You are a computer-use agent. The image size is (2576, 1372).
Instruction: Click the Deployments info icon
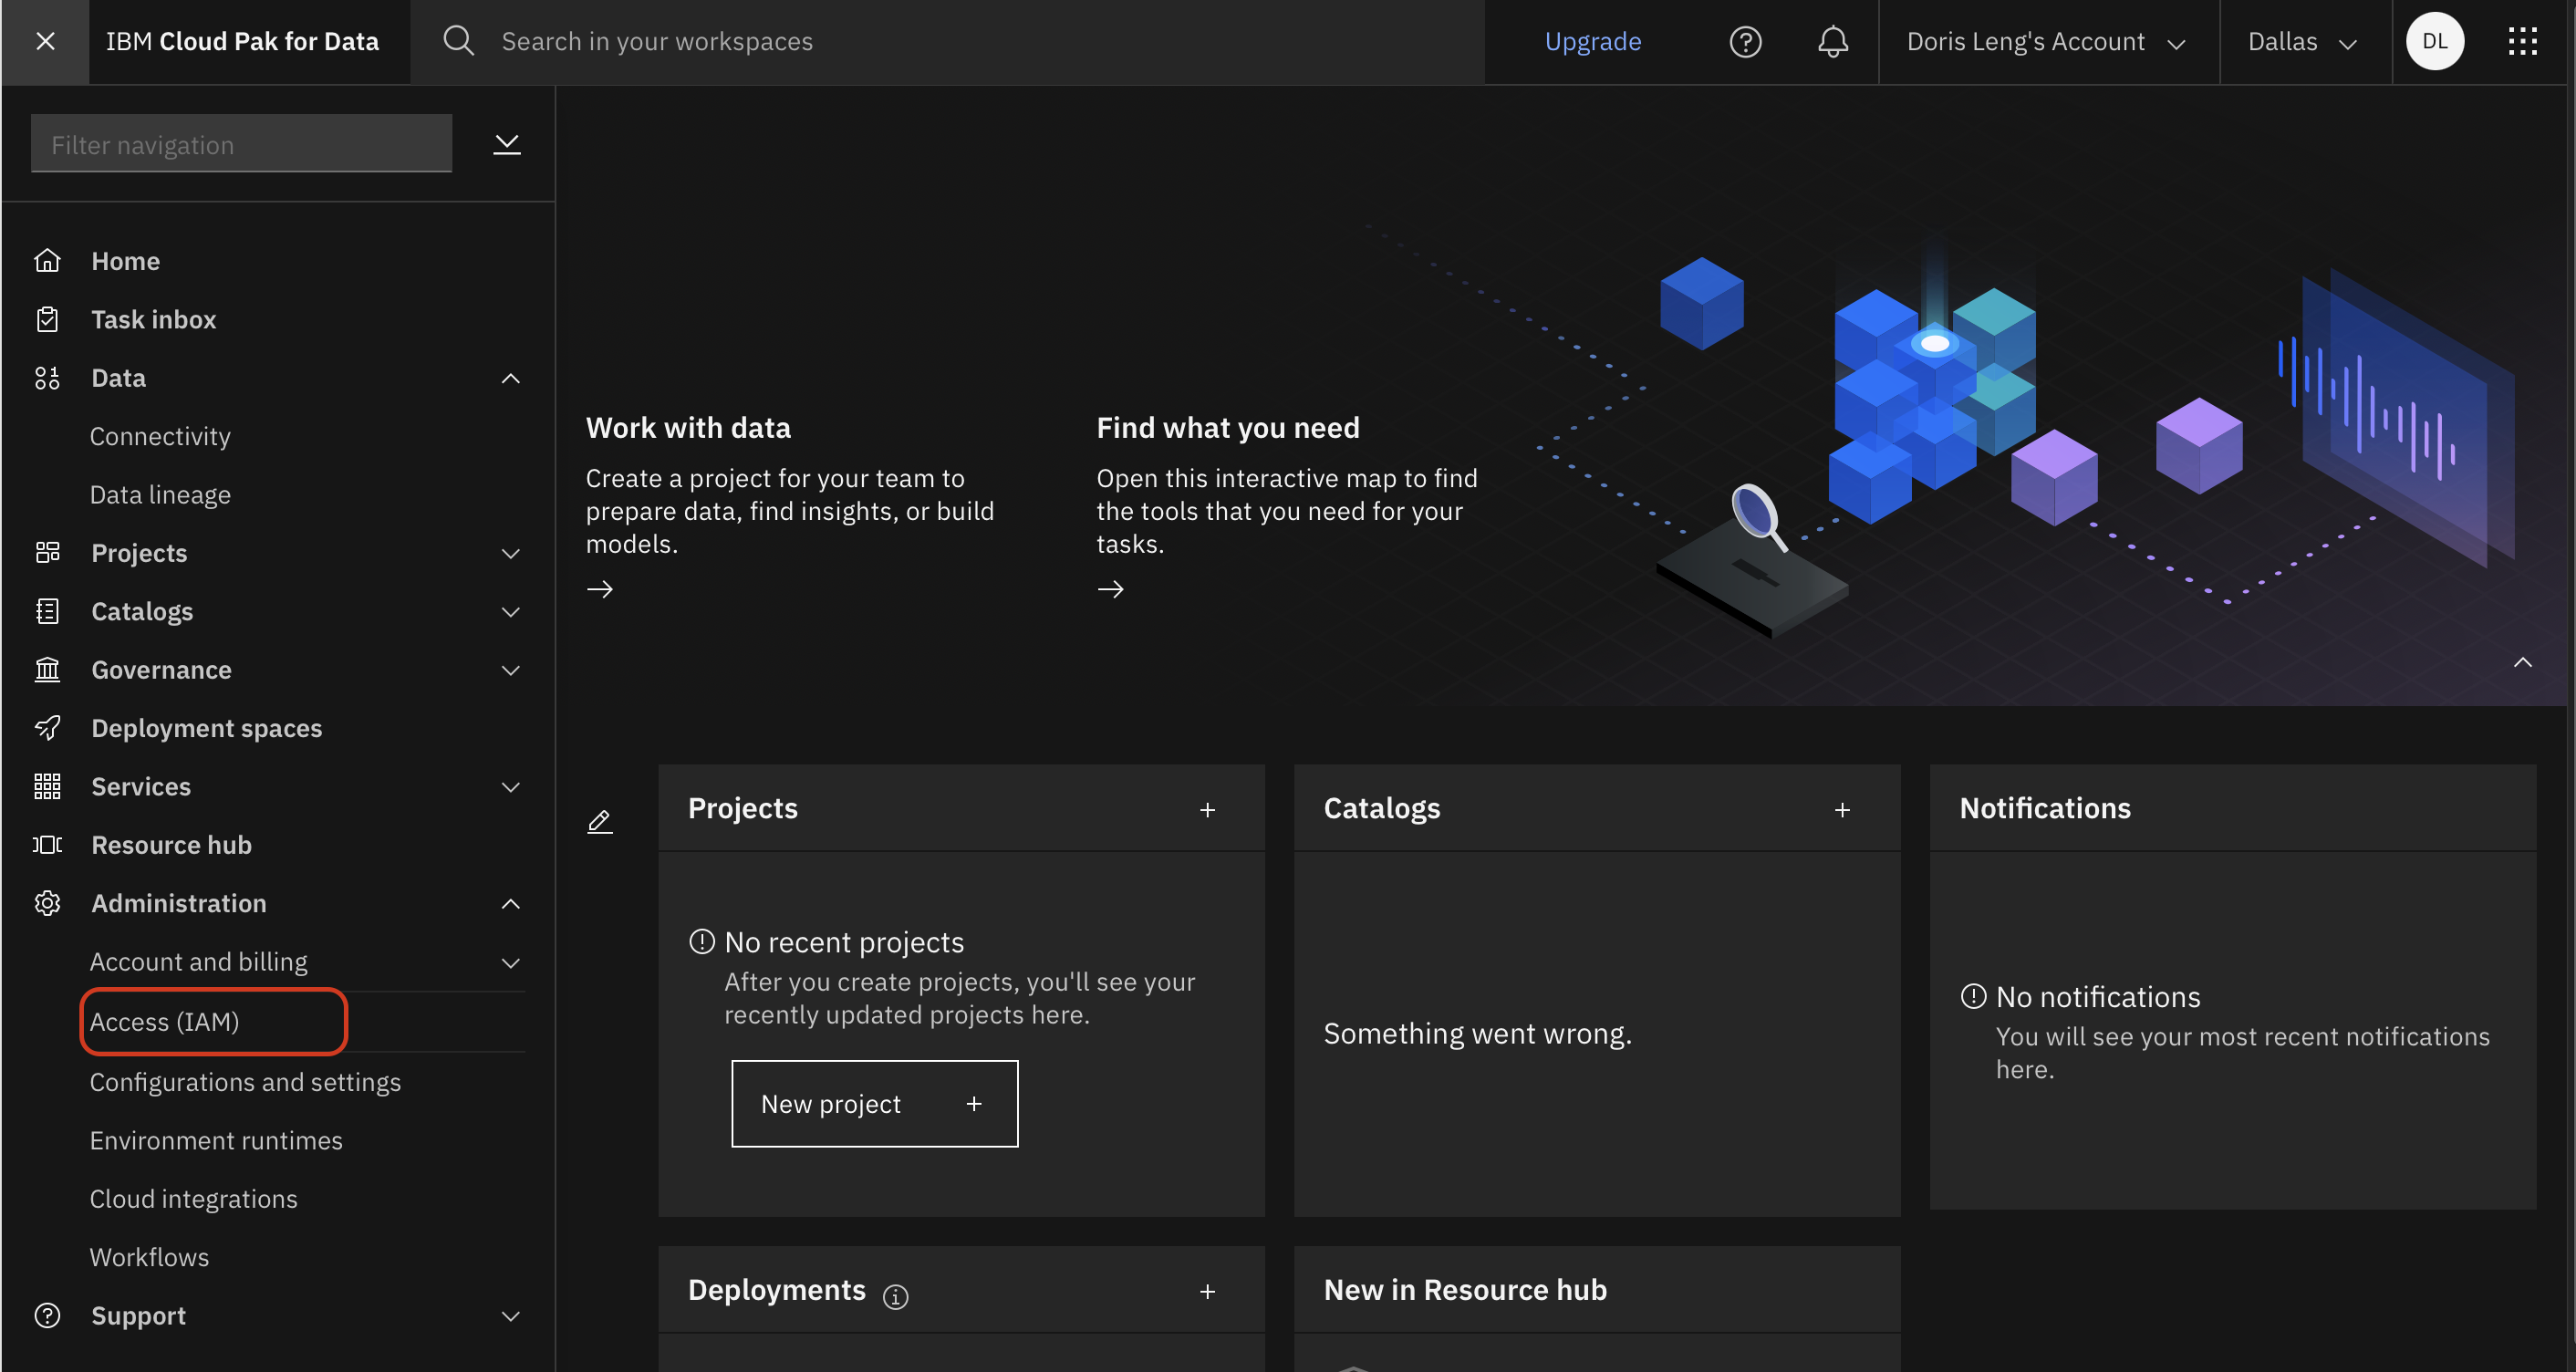[895, 1297]
